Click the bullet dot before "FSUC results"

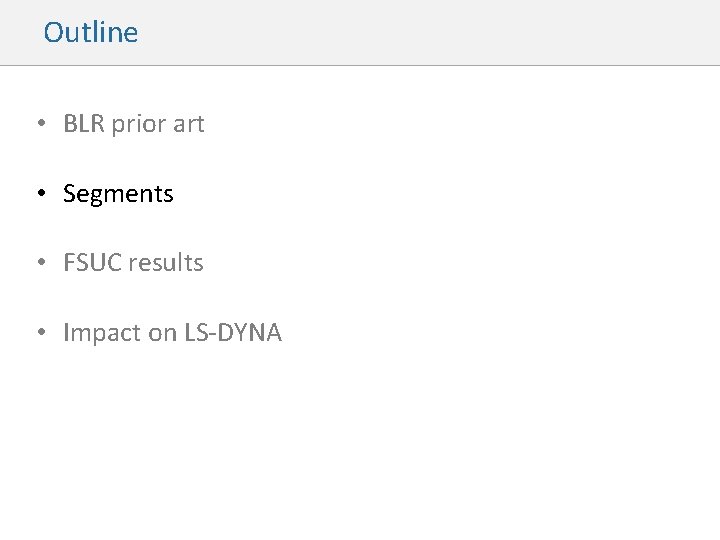40,264
